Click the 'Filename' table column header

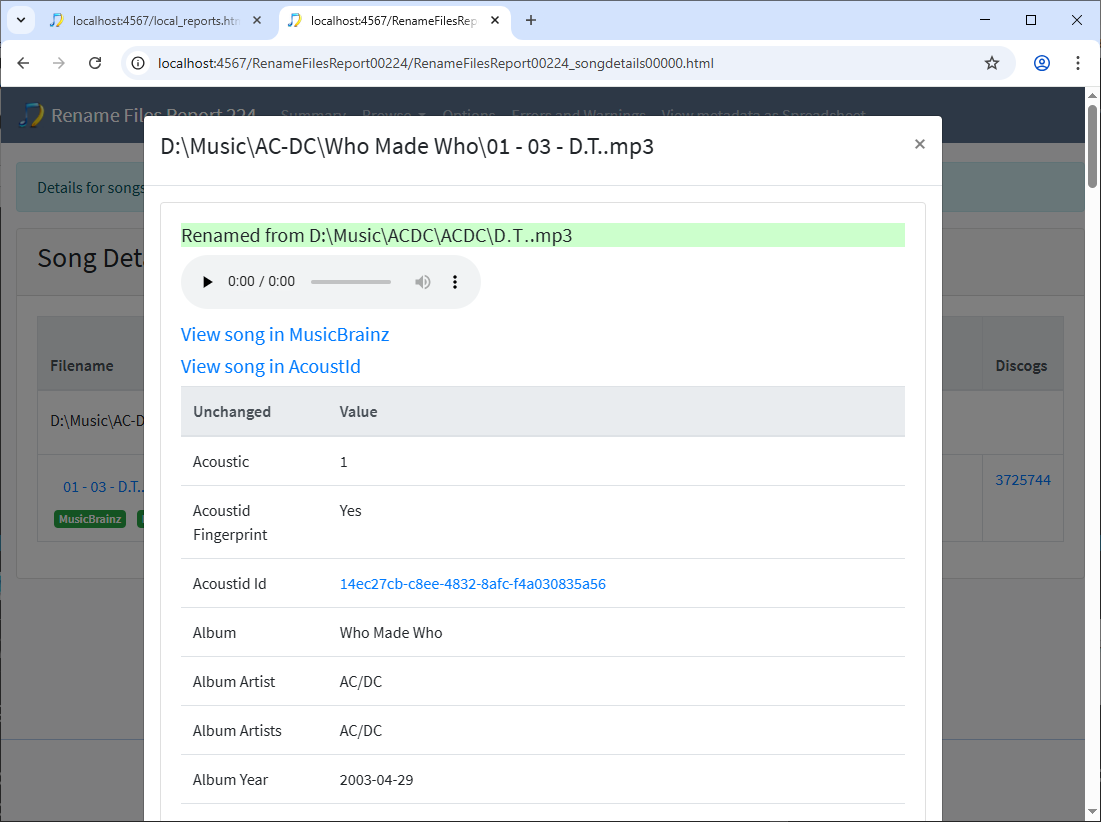(81, 366)
